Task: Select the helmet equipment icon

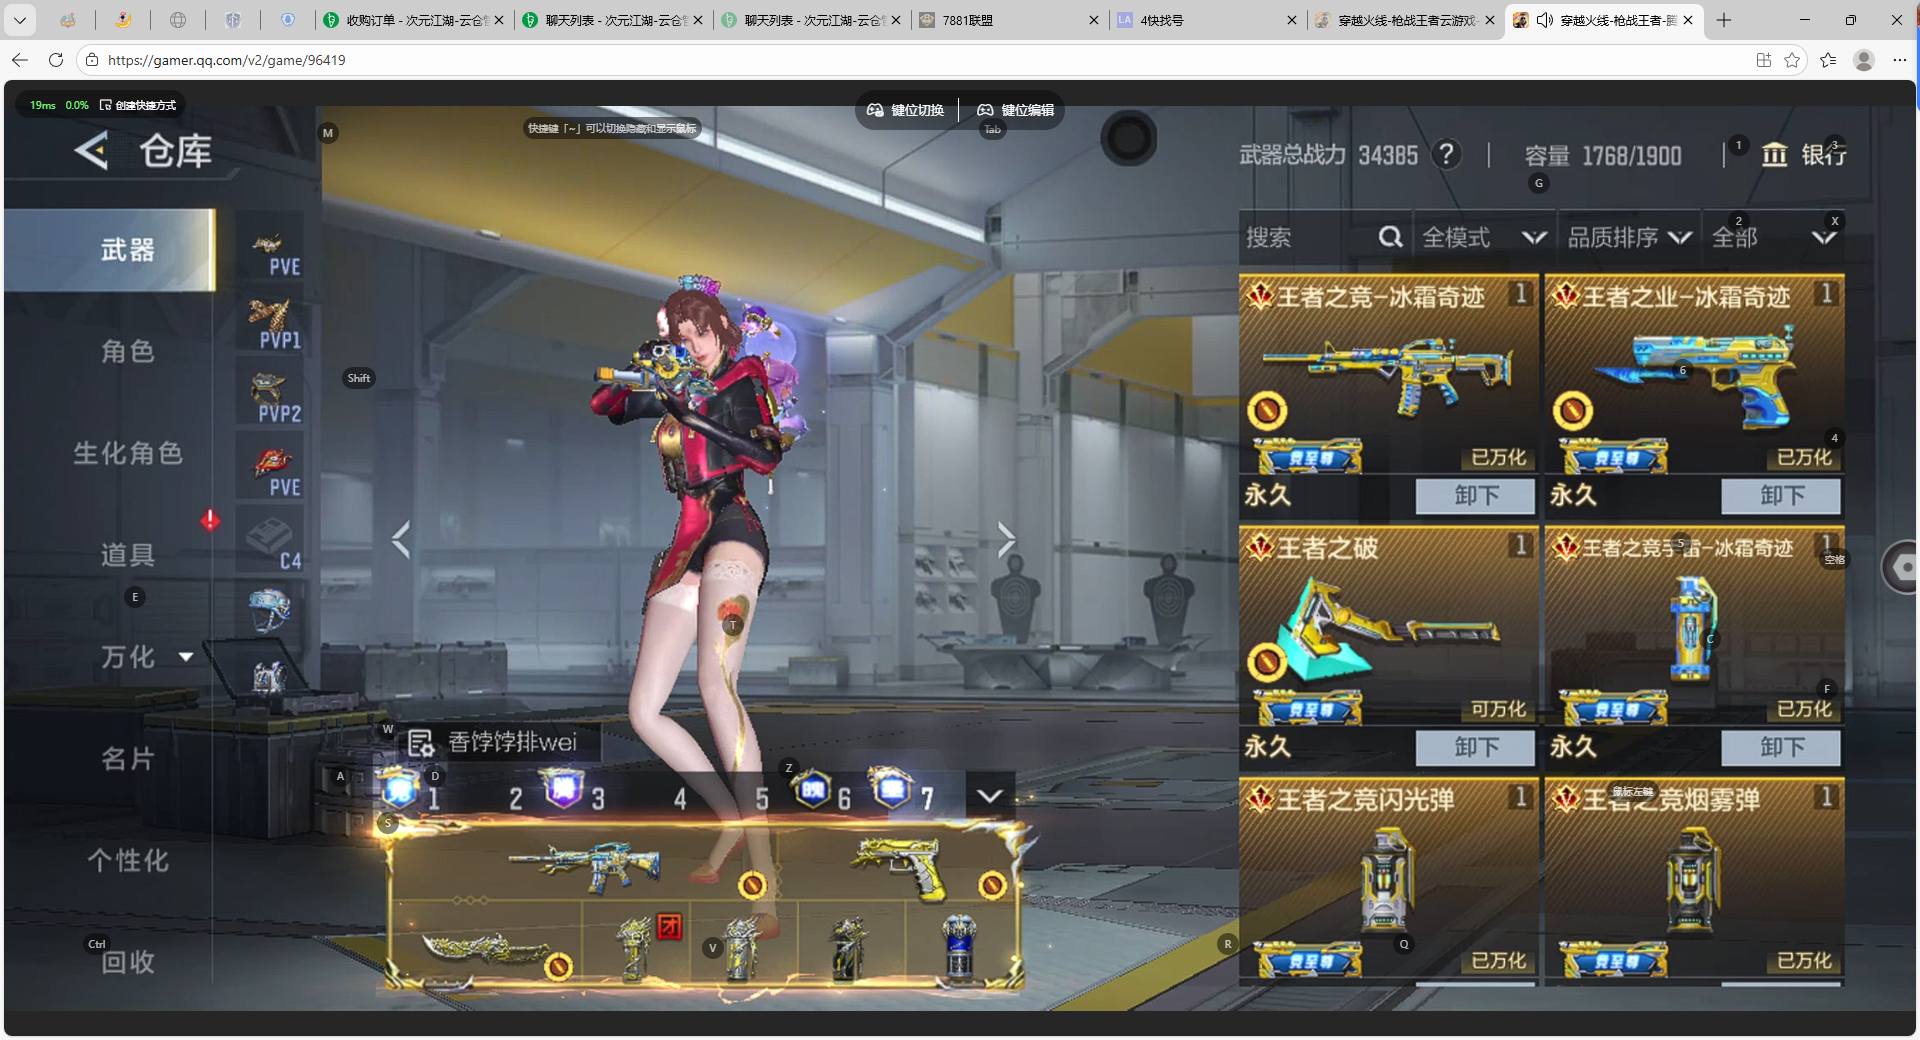Action: pos(269,609)
